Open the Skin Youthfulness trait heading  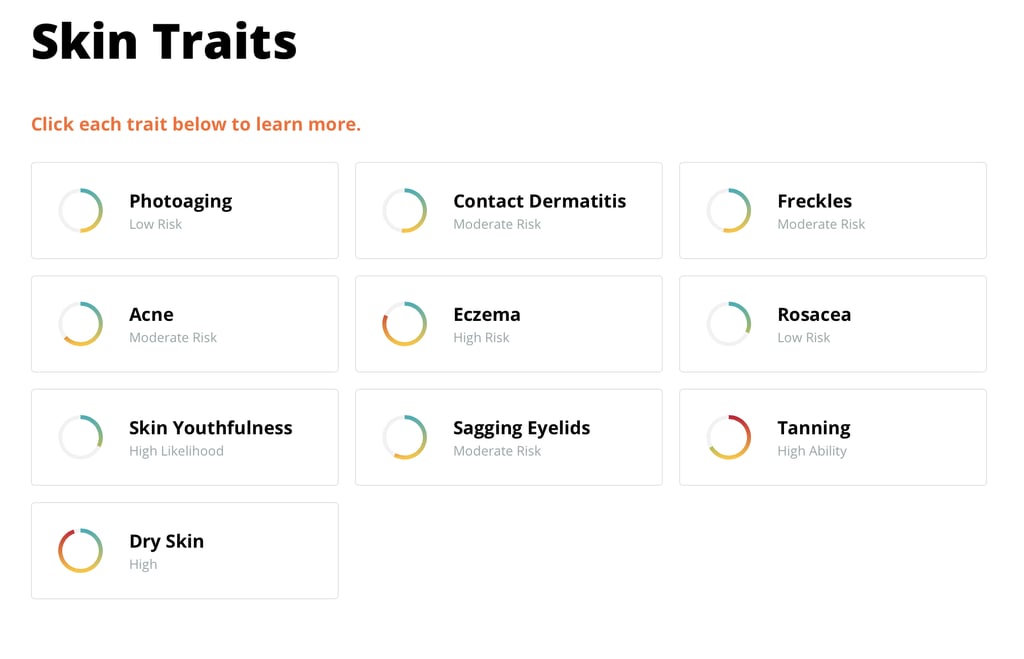[x=210, y=428]
